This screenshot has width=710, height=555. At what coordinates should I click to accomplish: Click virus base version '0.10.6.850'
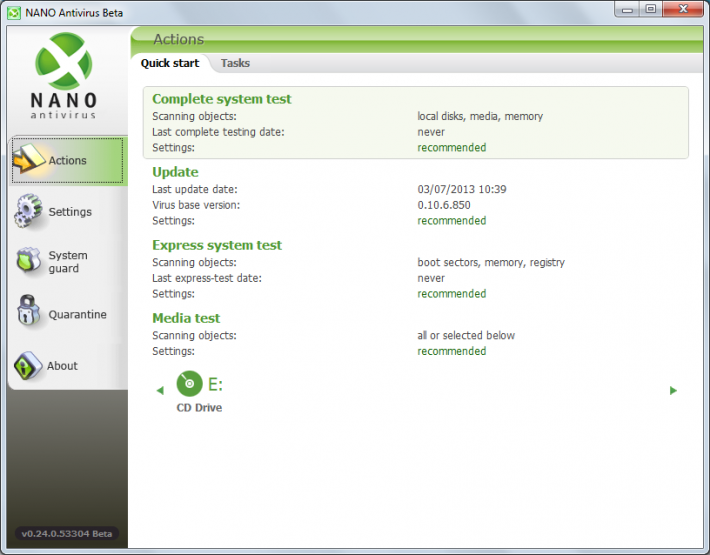[x=444, y=205]
